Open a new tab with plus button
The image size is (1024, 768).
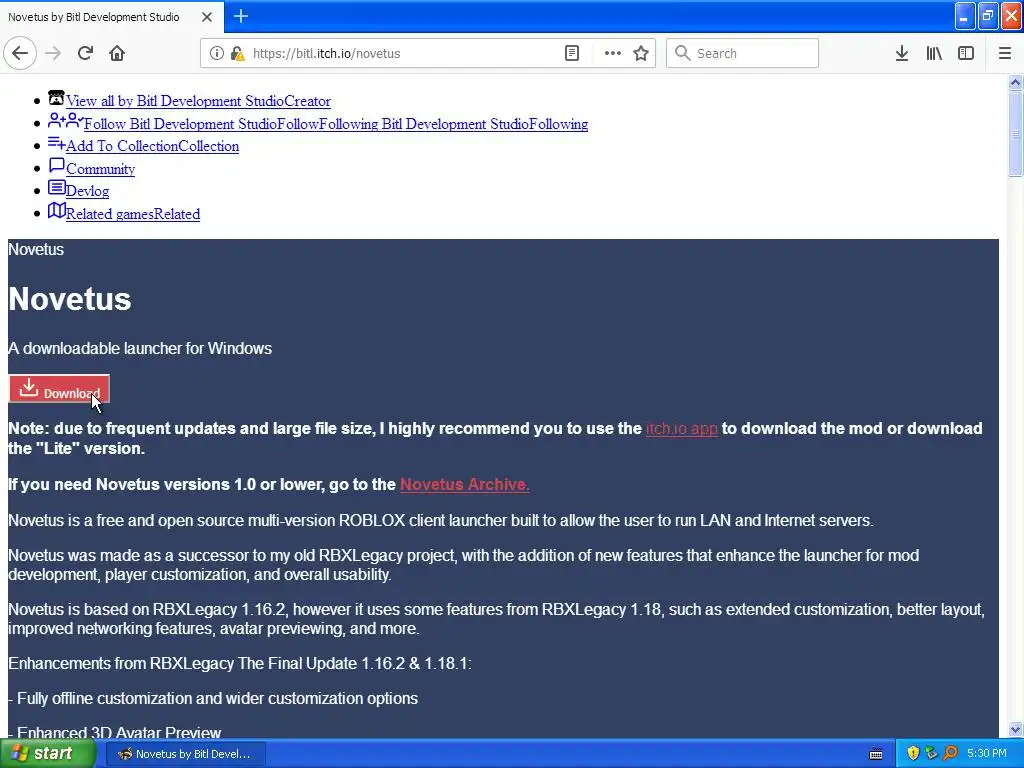tap(240, 16)
